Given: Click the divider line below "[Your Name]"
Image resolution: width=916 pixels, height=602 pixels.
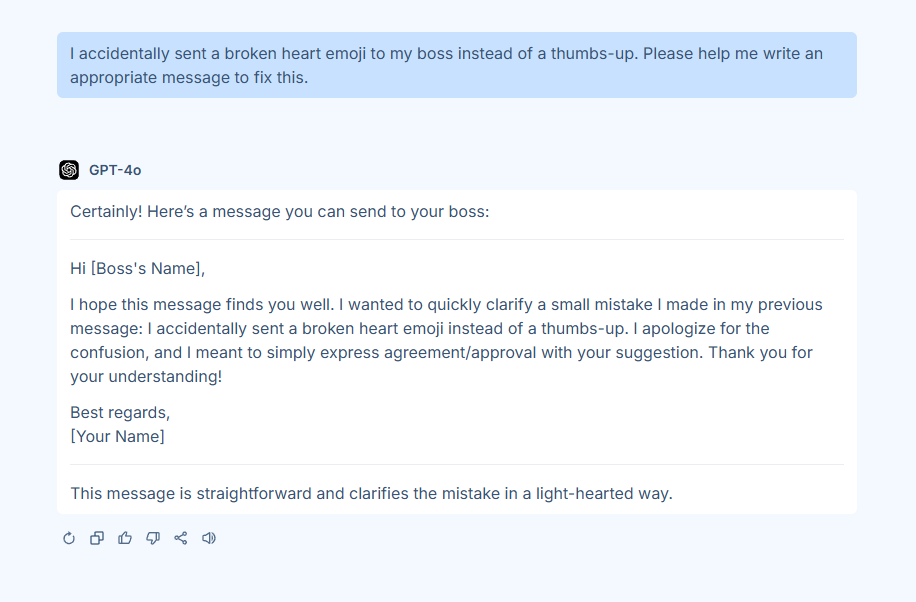Looking at the screenshot, I should [456, 465].
